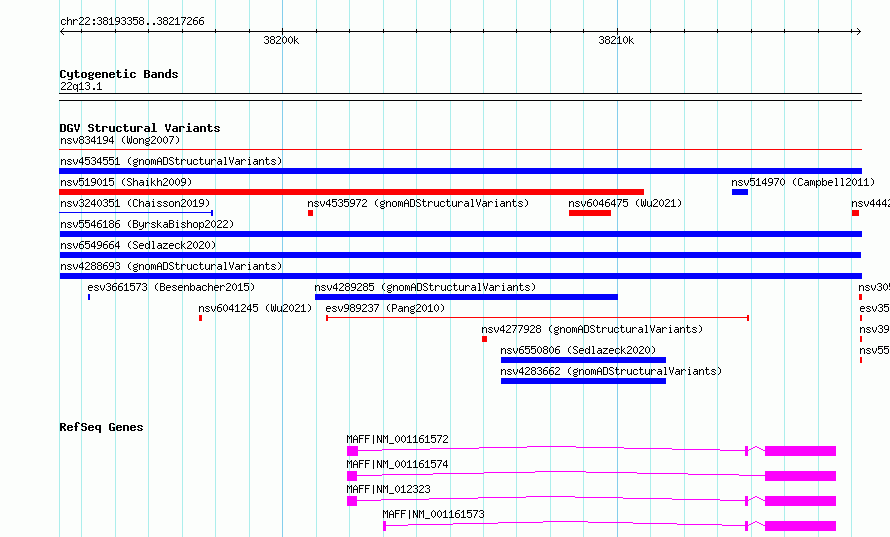
Task: Click the DGV Structural Variants track title
Action: (x=140, y=128)
